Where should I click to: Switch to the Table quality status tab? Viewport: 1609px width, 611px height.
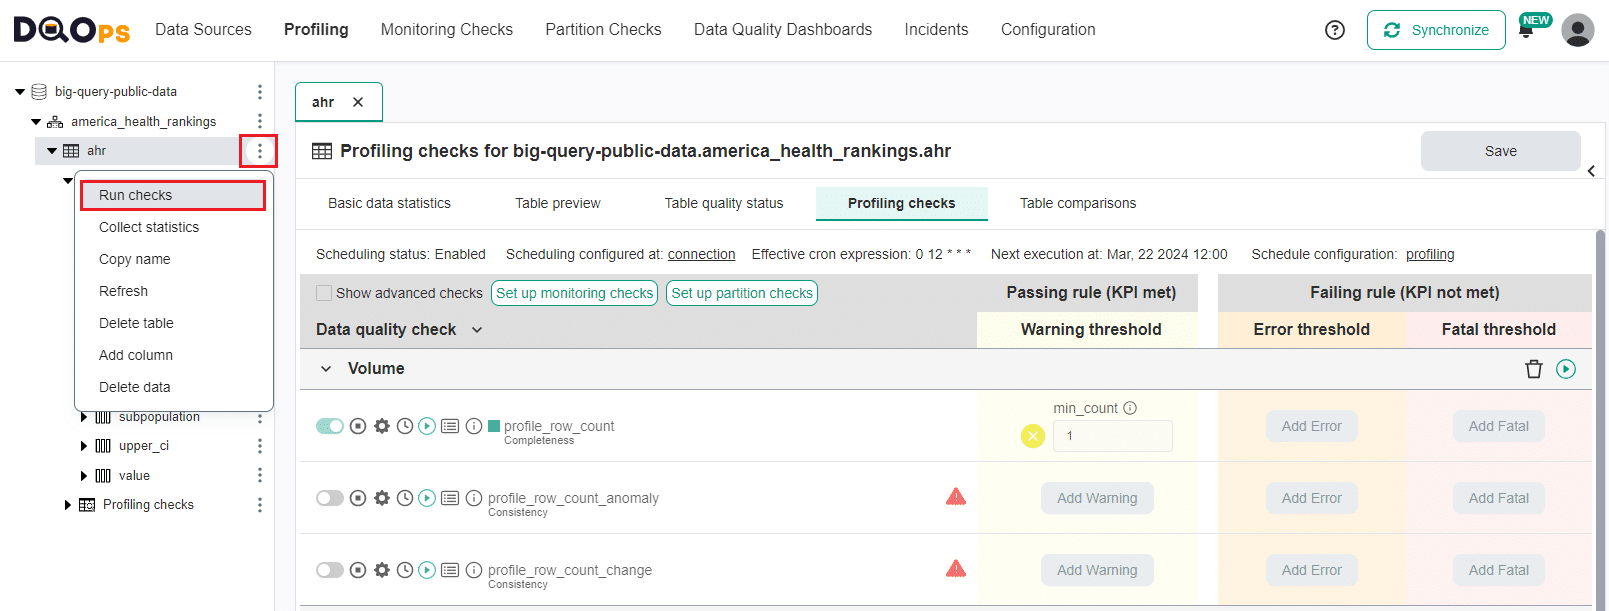723,203
